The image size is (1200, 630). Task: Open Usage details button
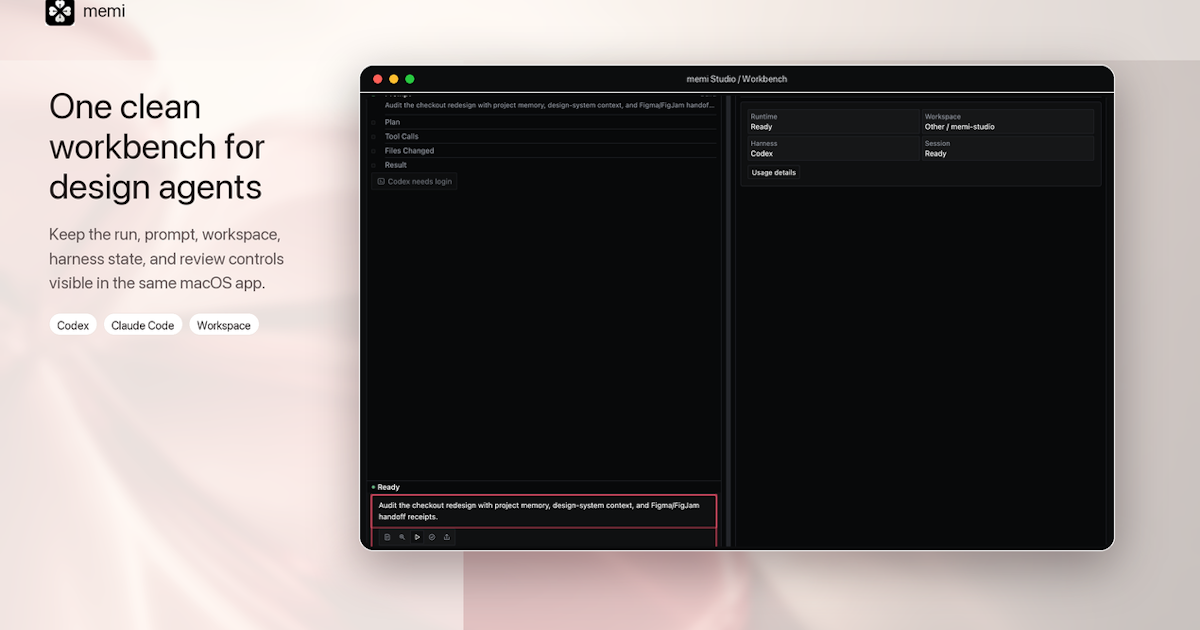coord(774,173)
